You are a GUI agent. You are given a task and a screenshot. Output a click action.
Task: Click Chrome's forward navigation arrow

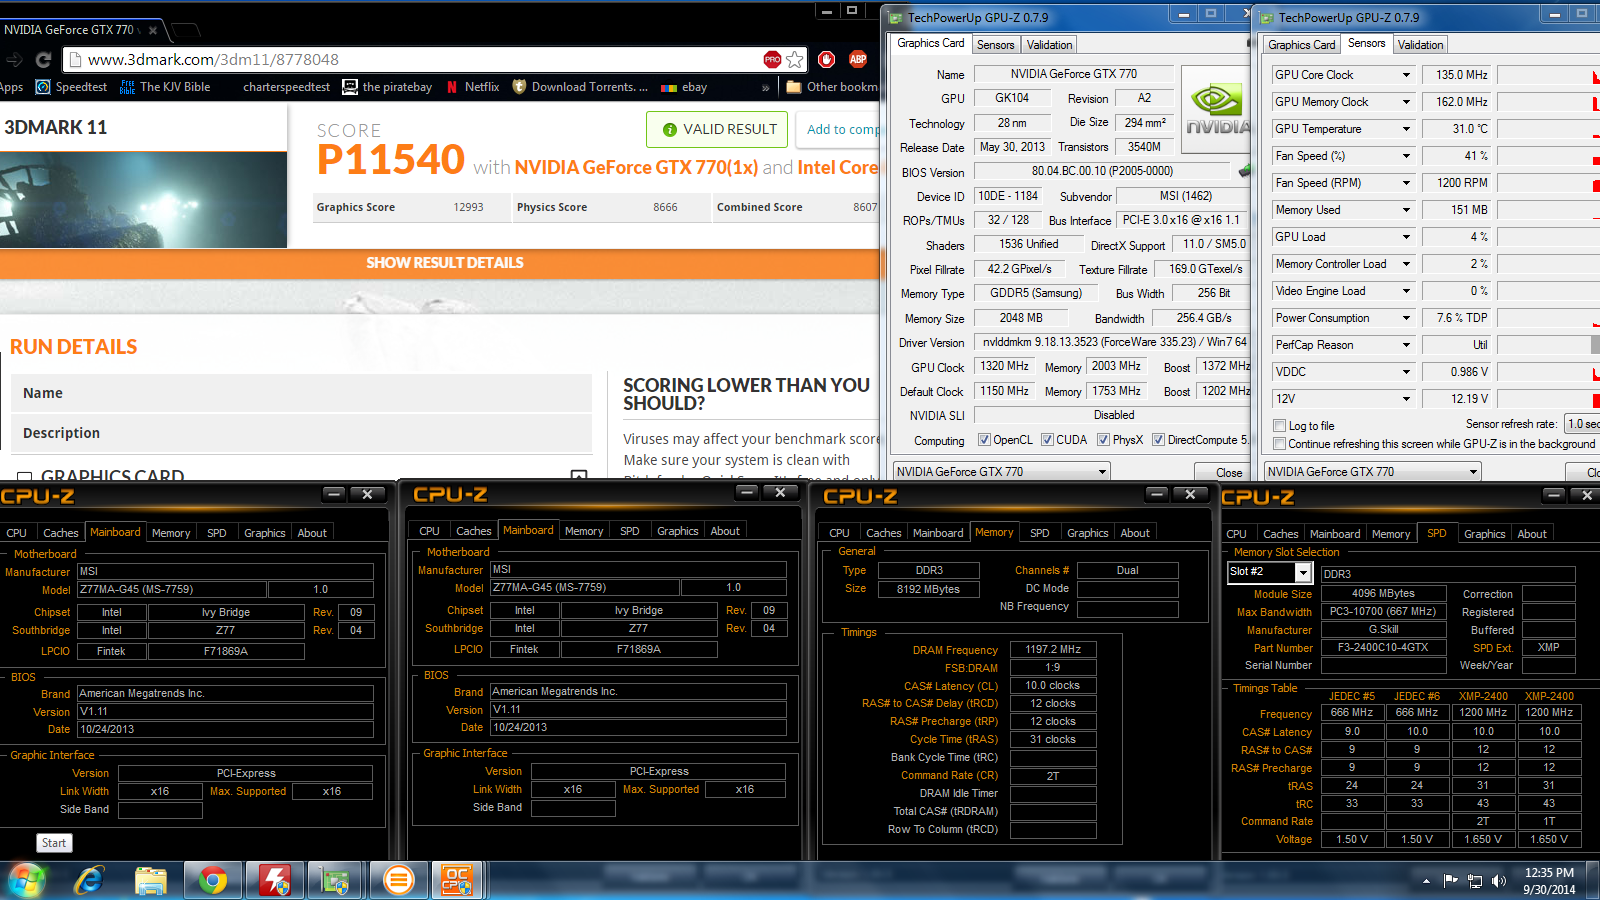click(14, 60)
